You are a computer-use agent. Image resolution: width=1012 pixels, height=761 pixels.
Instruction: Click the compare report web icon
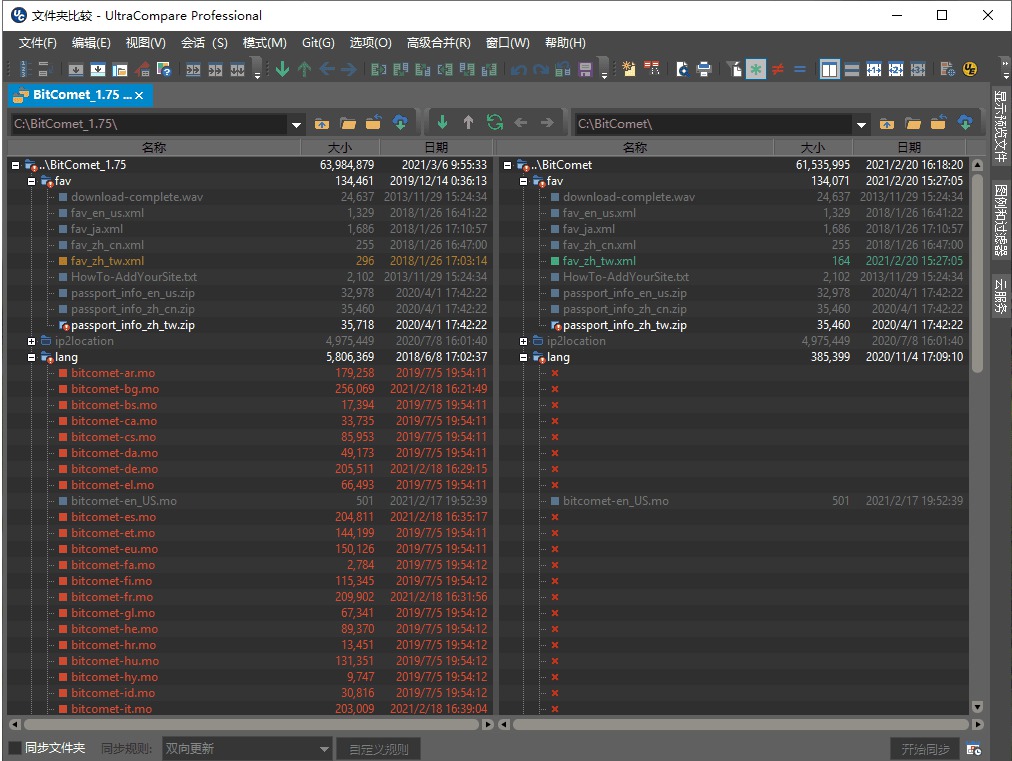click(947, 69)
